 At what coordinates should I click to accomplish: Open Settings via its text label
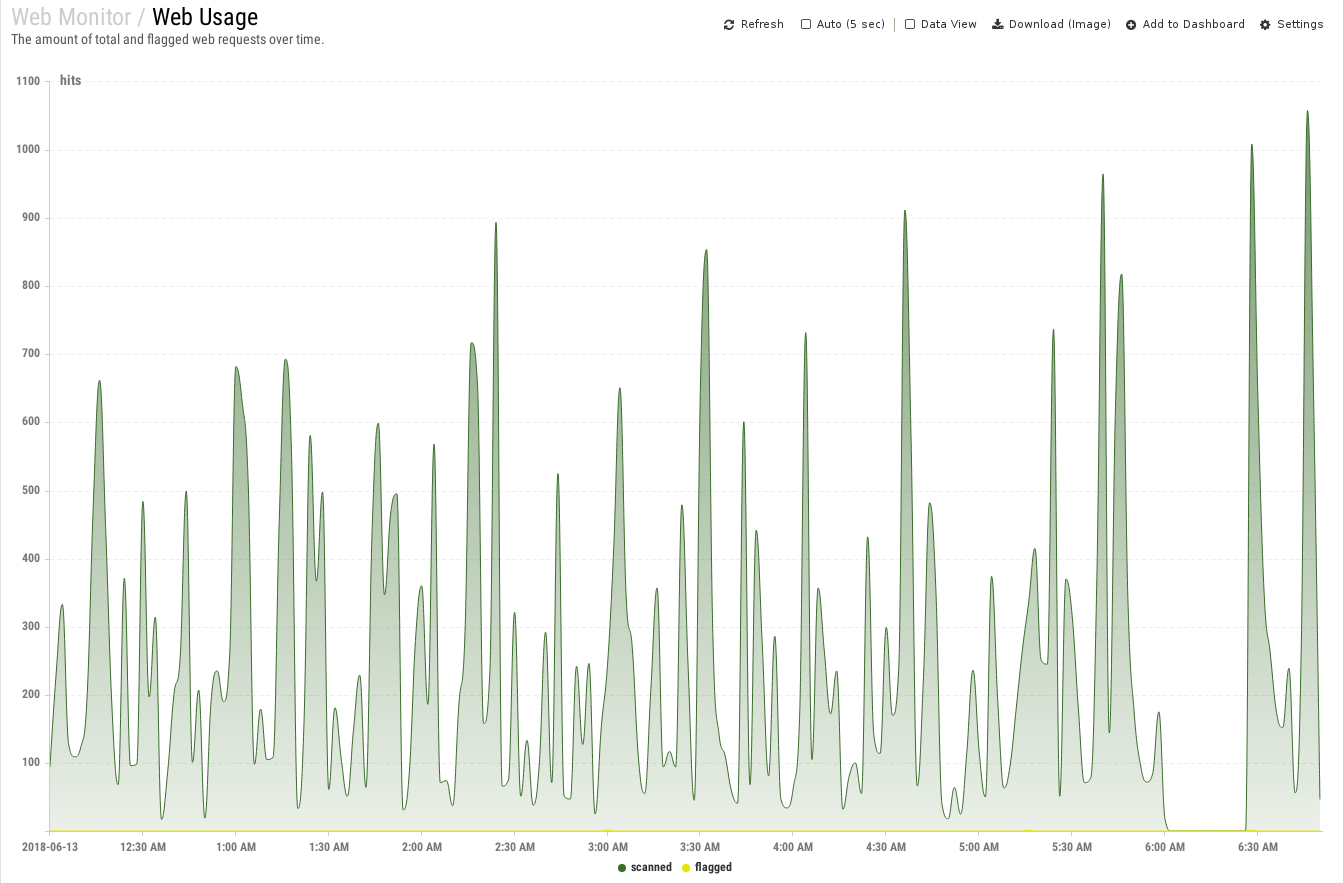coord(1300,24)
